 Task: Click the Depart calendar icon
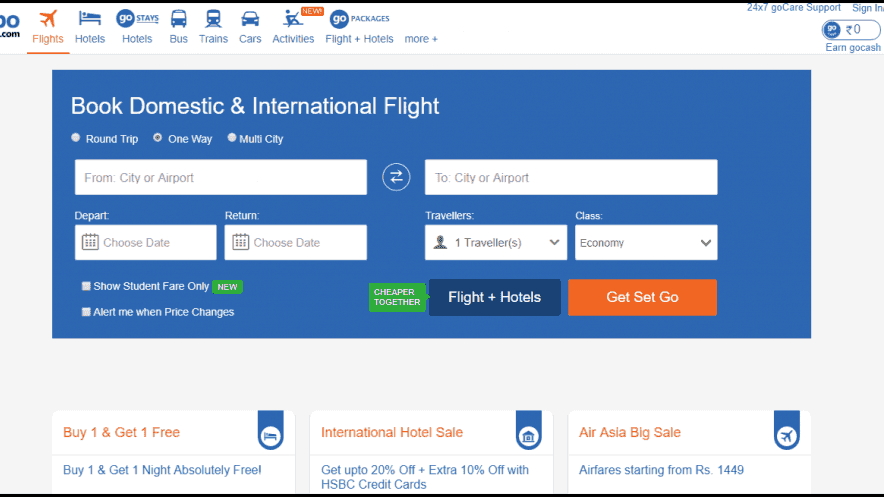click(90, 242)
